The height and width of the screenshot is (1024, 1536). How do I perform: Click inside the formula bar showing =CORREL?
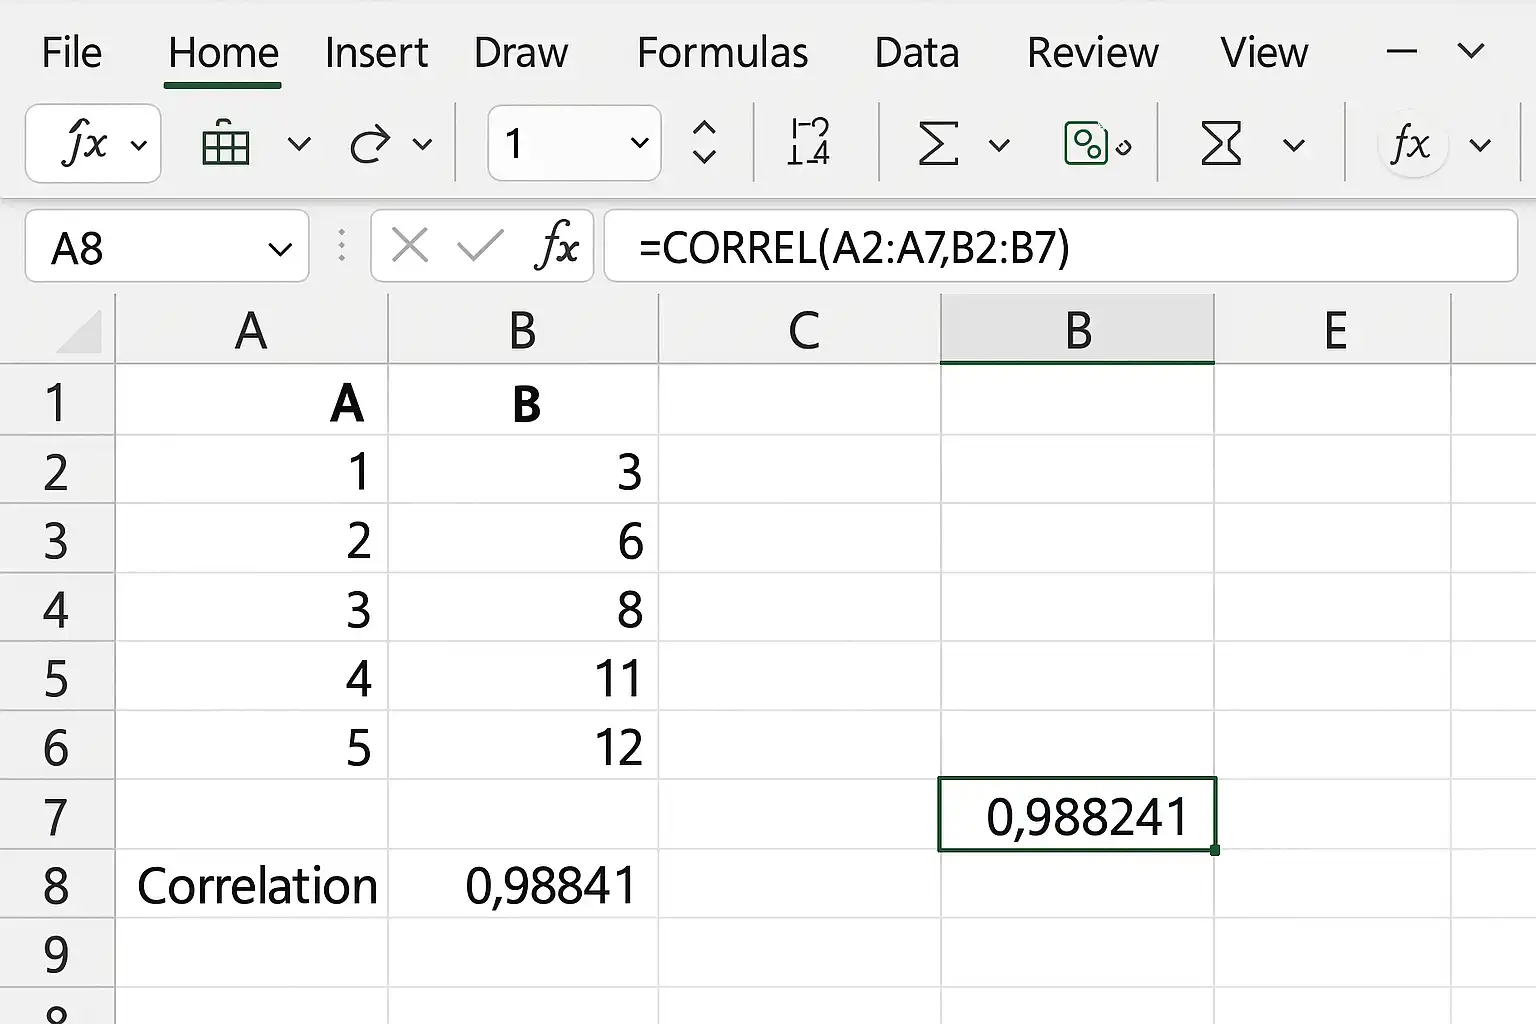pyautogui.click(x=1061, y=246)
